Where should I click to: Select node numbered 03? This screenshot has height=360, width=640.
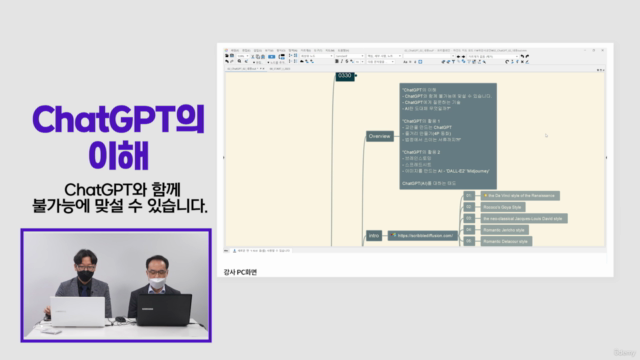coord(469,218)
